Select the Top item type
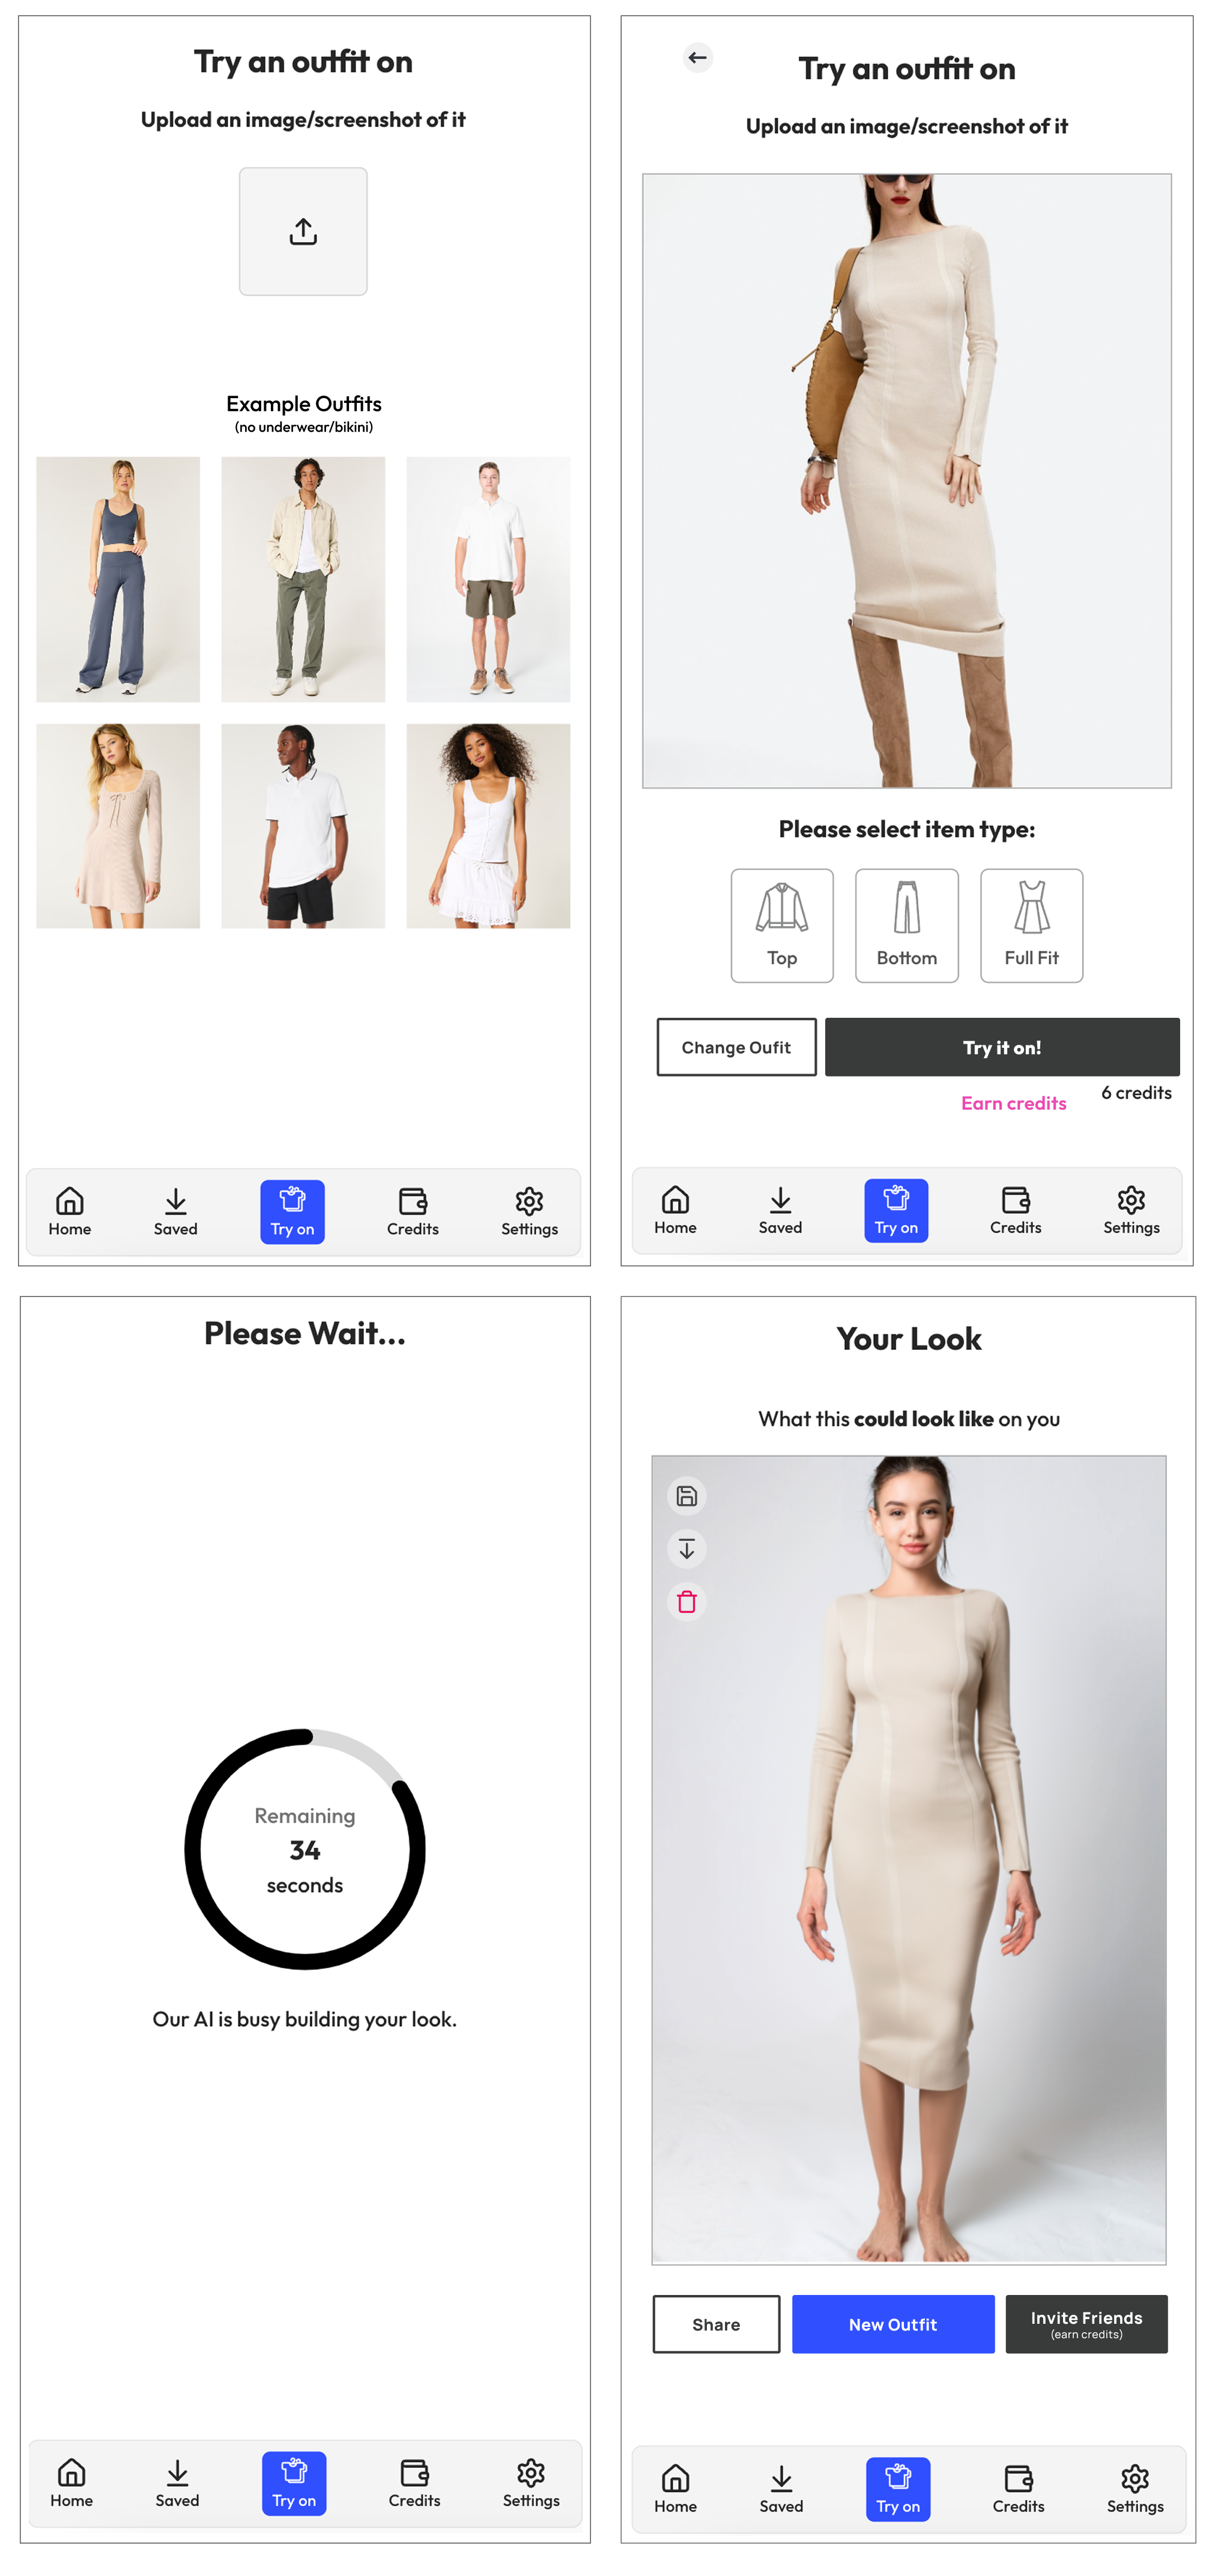This screenshot has width=1221, height=2576. (x=782, y=925)
